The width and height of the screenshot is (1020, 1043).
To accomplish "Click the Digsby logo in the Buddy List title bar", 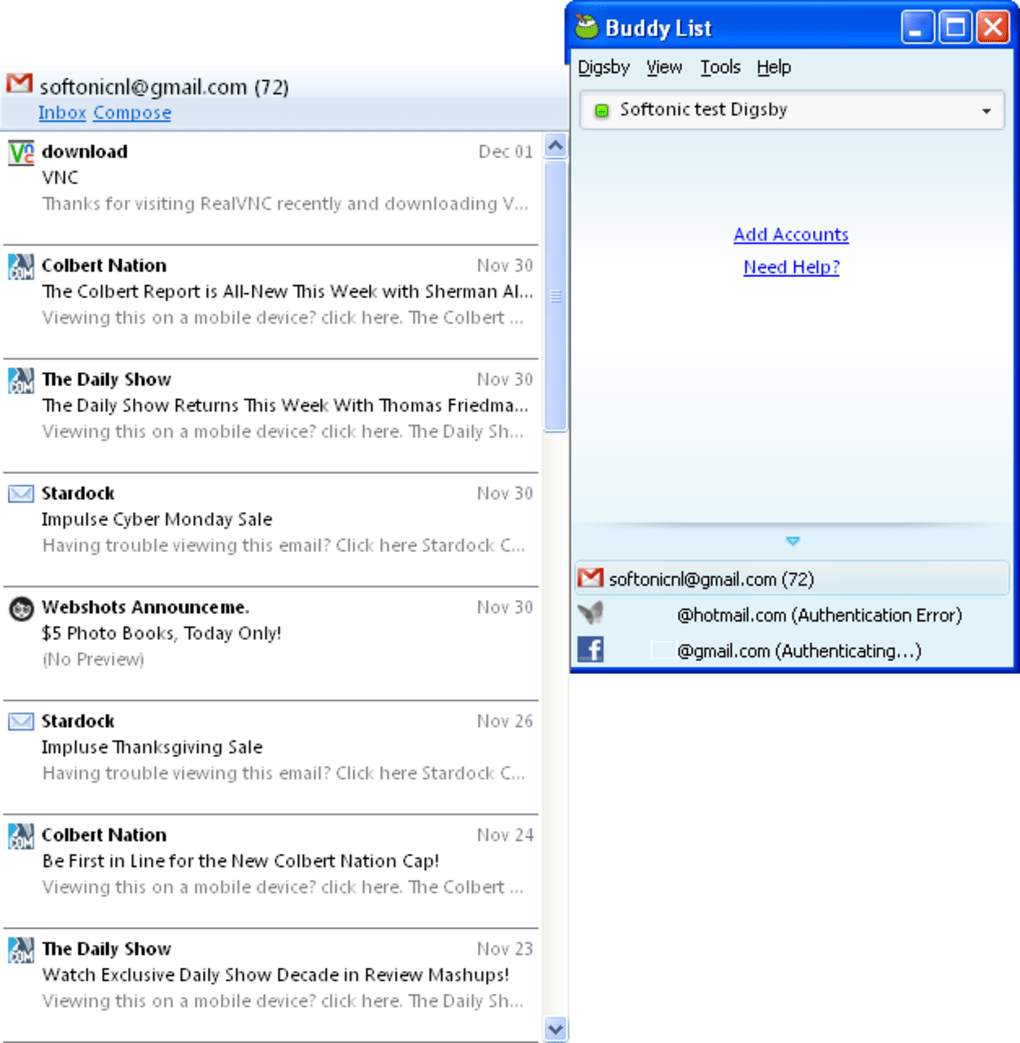I will 587,27.
